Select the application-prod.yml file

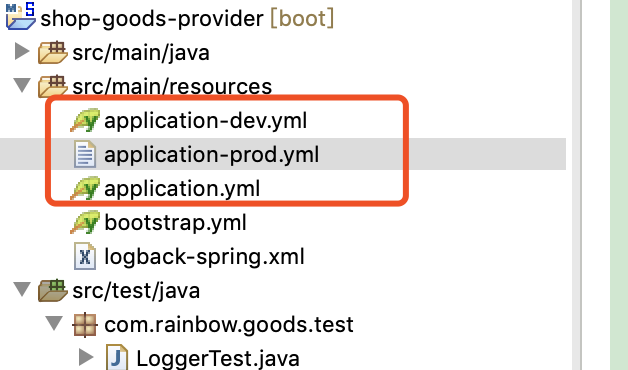[x=211, y=155]
